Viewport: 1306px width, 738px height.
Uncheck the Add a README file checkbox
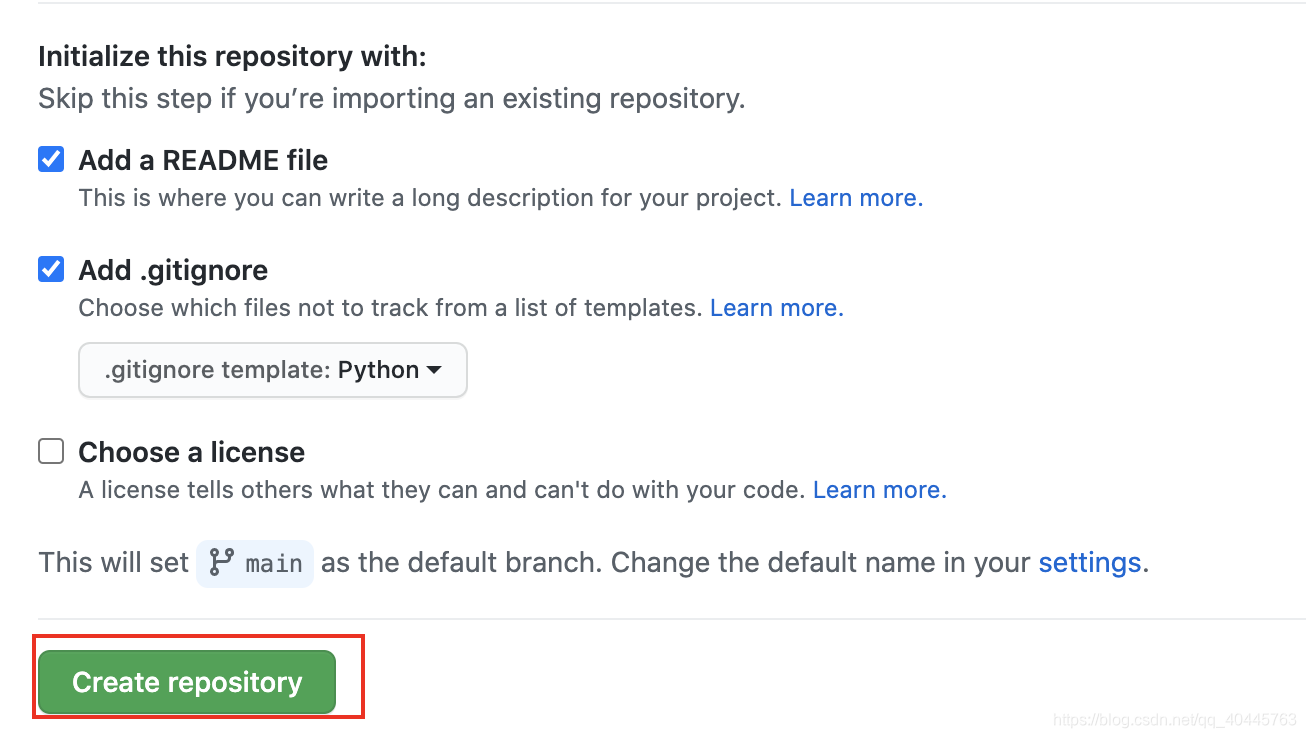[51, 160]
